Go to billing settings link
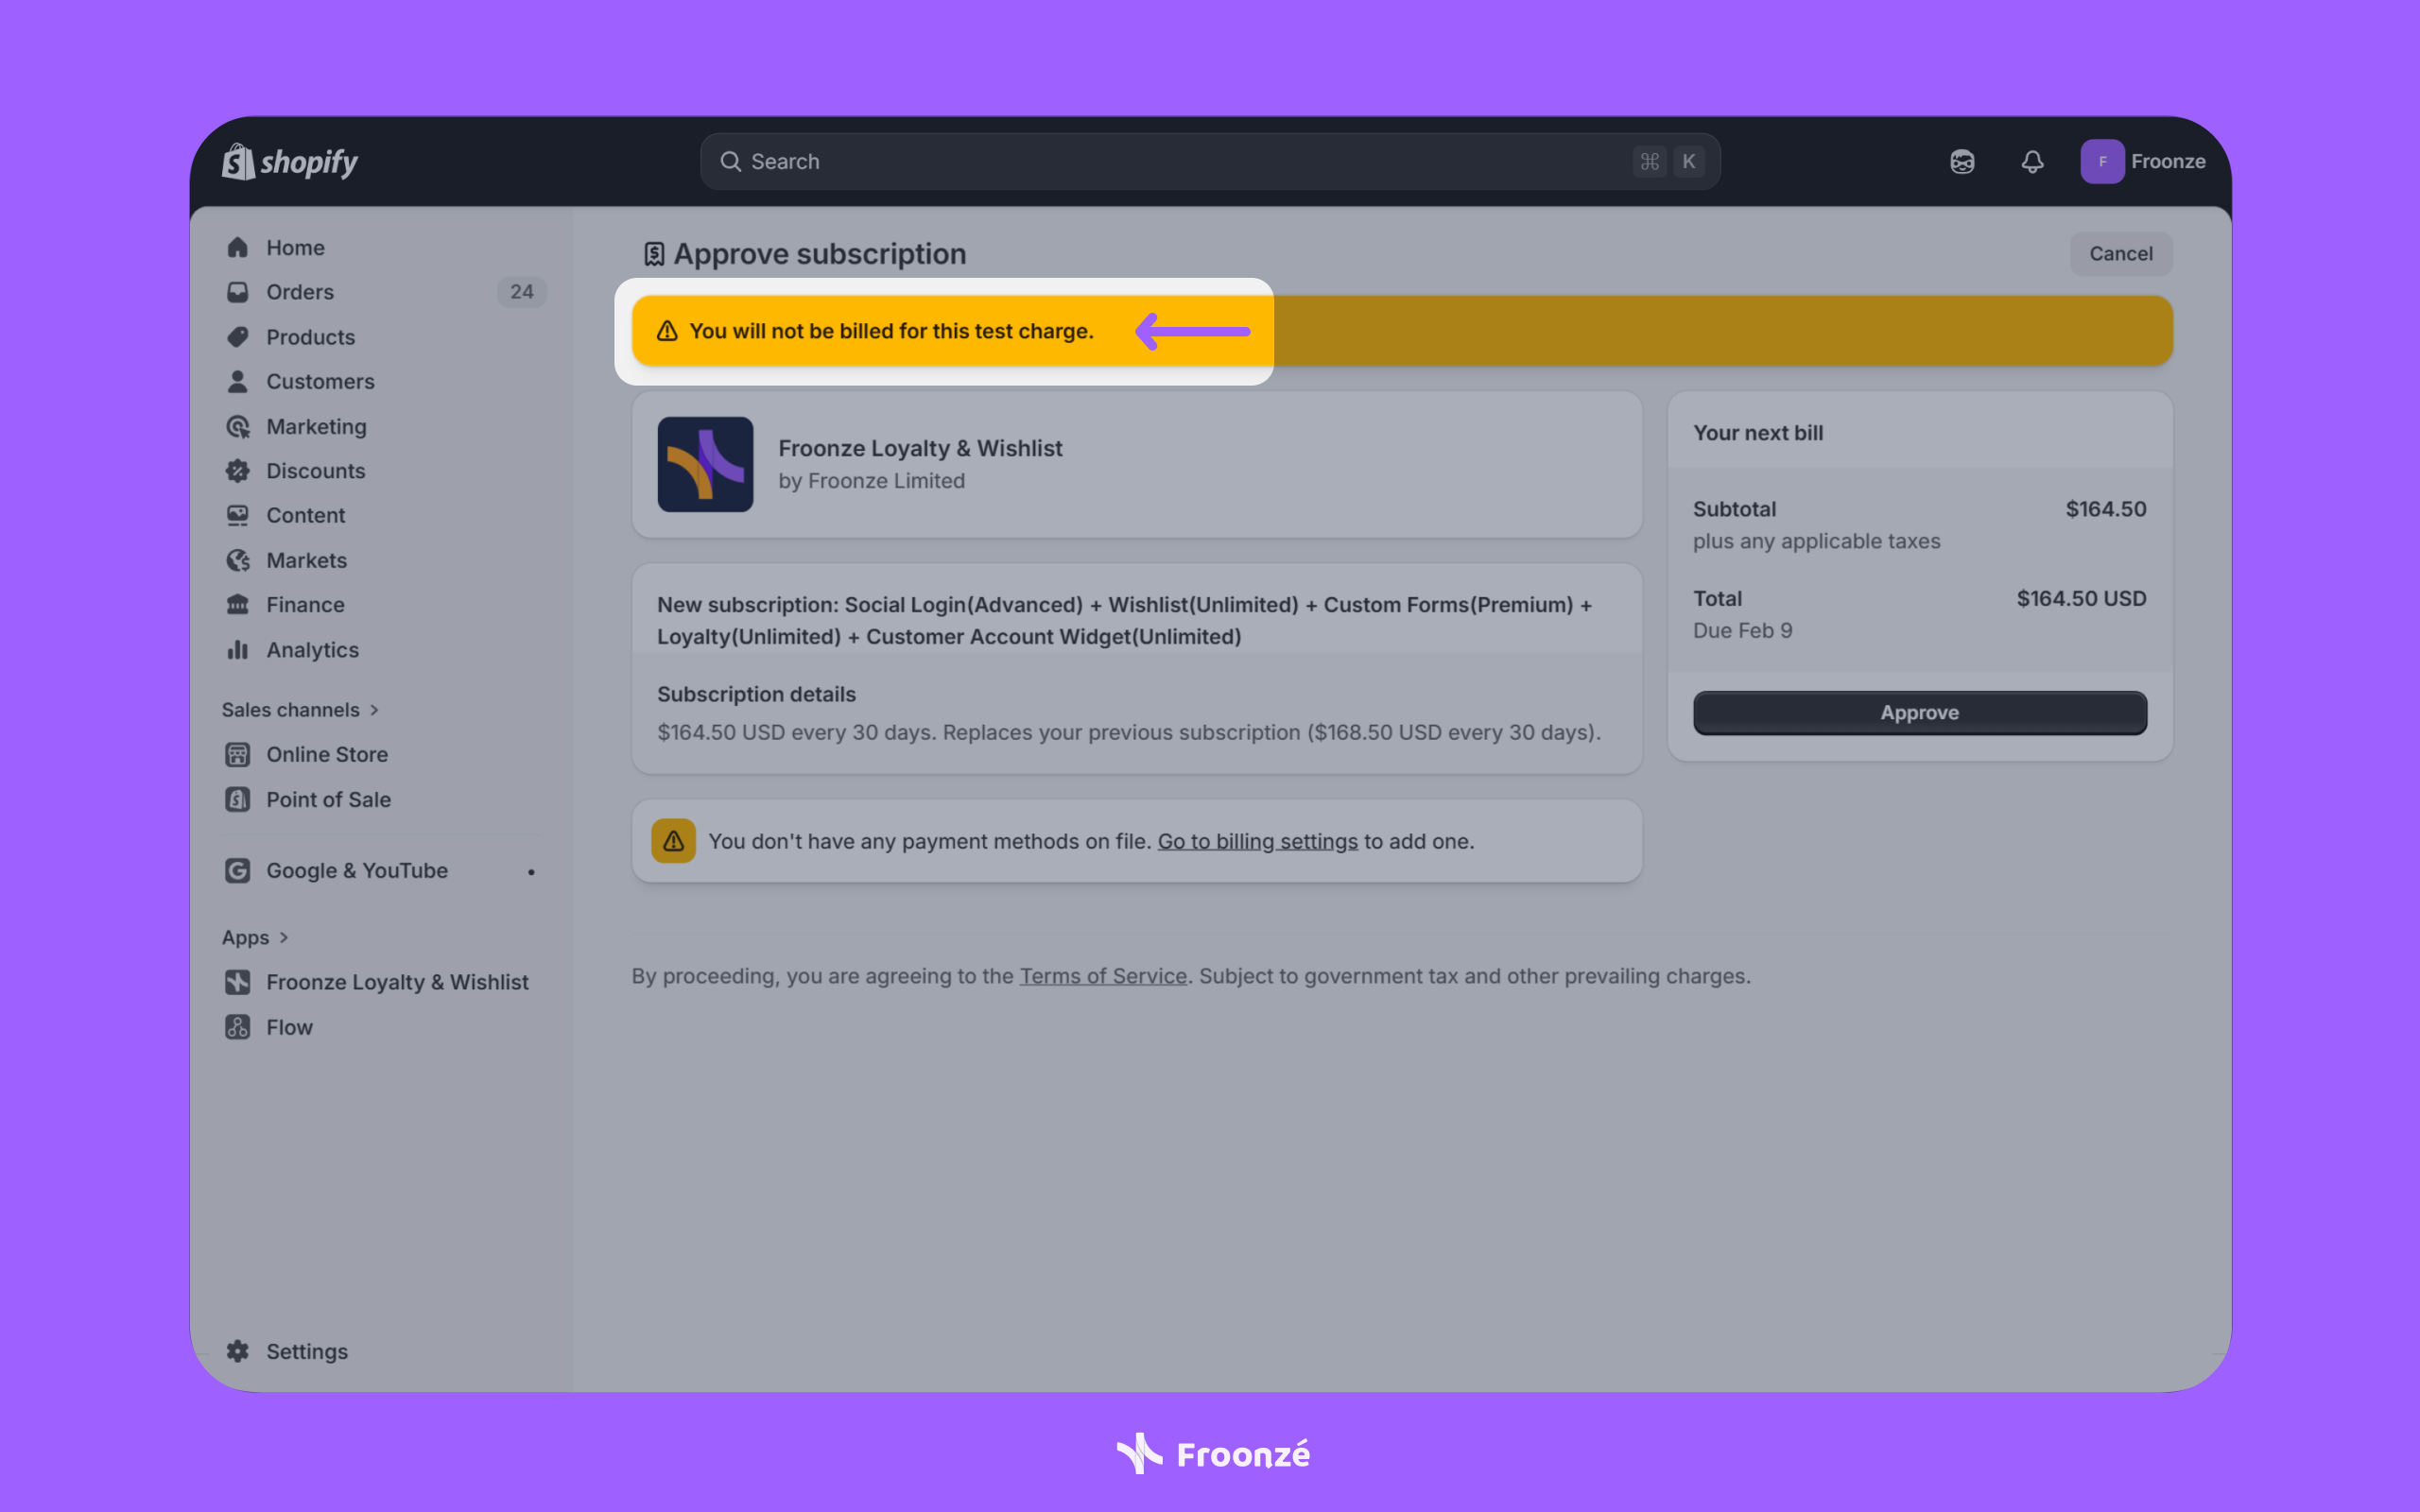The width and height of the screenshot is (2420, 1512). click(x=1256, y=841)
